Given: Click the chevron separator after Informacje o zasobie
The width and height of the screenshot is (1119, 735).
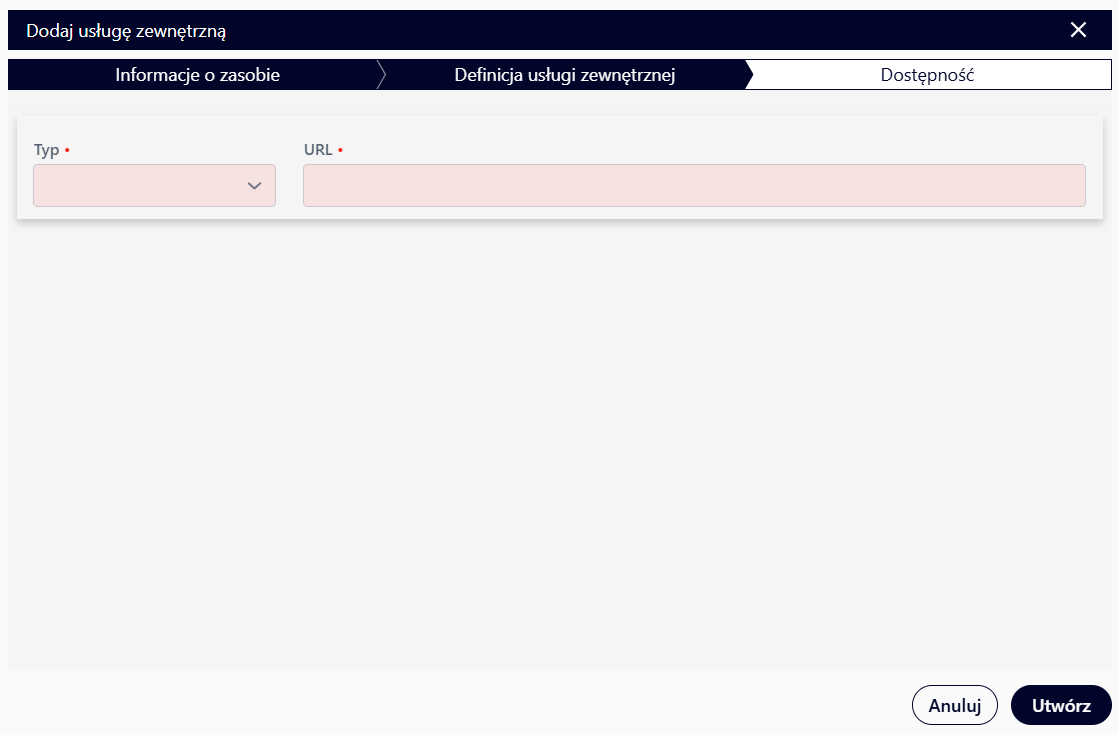Looking at the screenshot, I should (381, 75).
